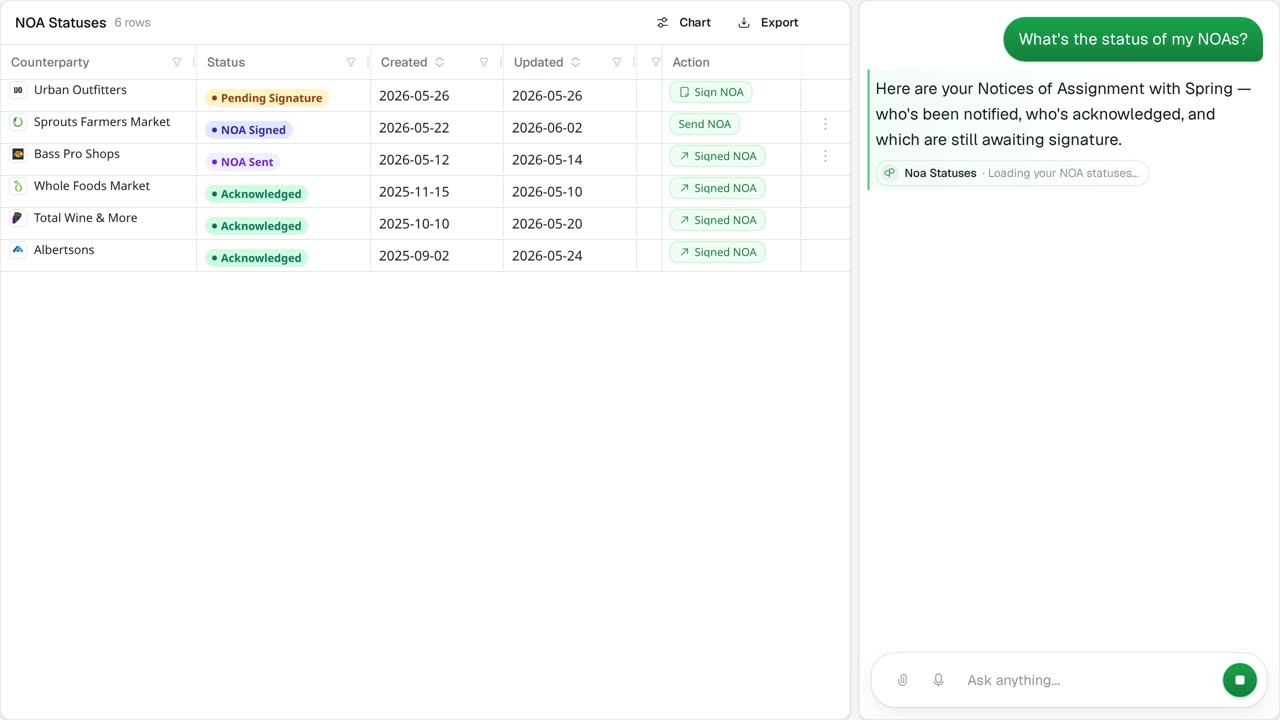The height and width of the screenshot is (720, 1280).
Task: Click the Albertsons logo
Action: click(18, 250)
